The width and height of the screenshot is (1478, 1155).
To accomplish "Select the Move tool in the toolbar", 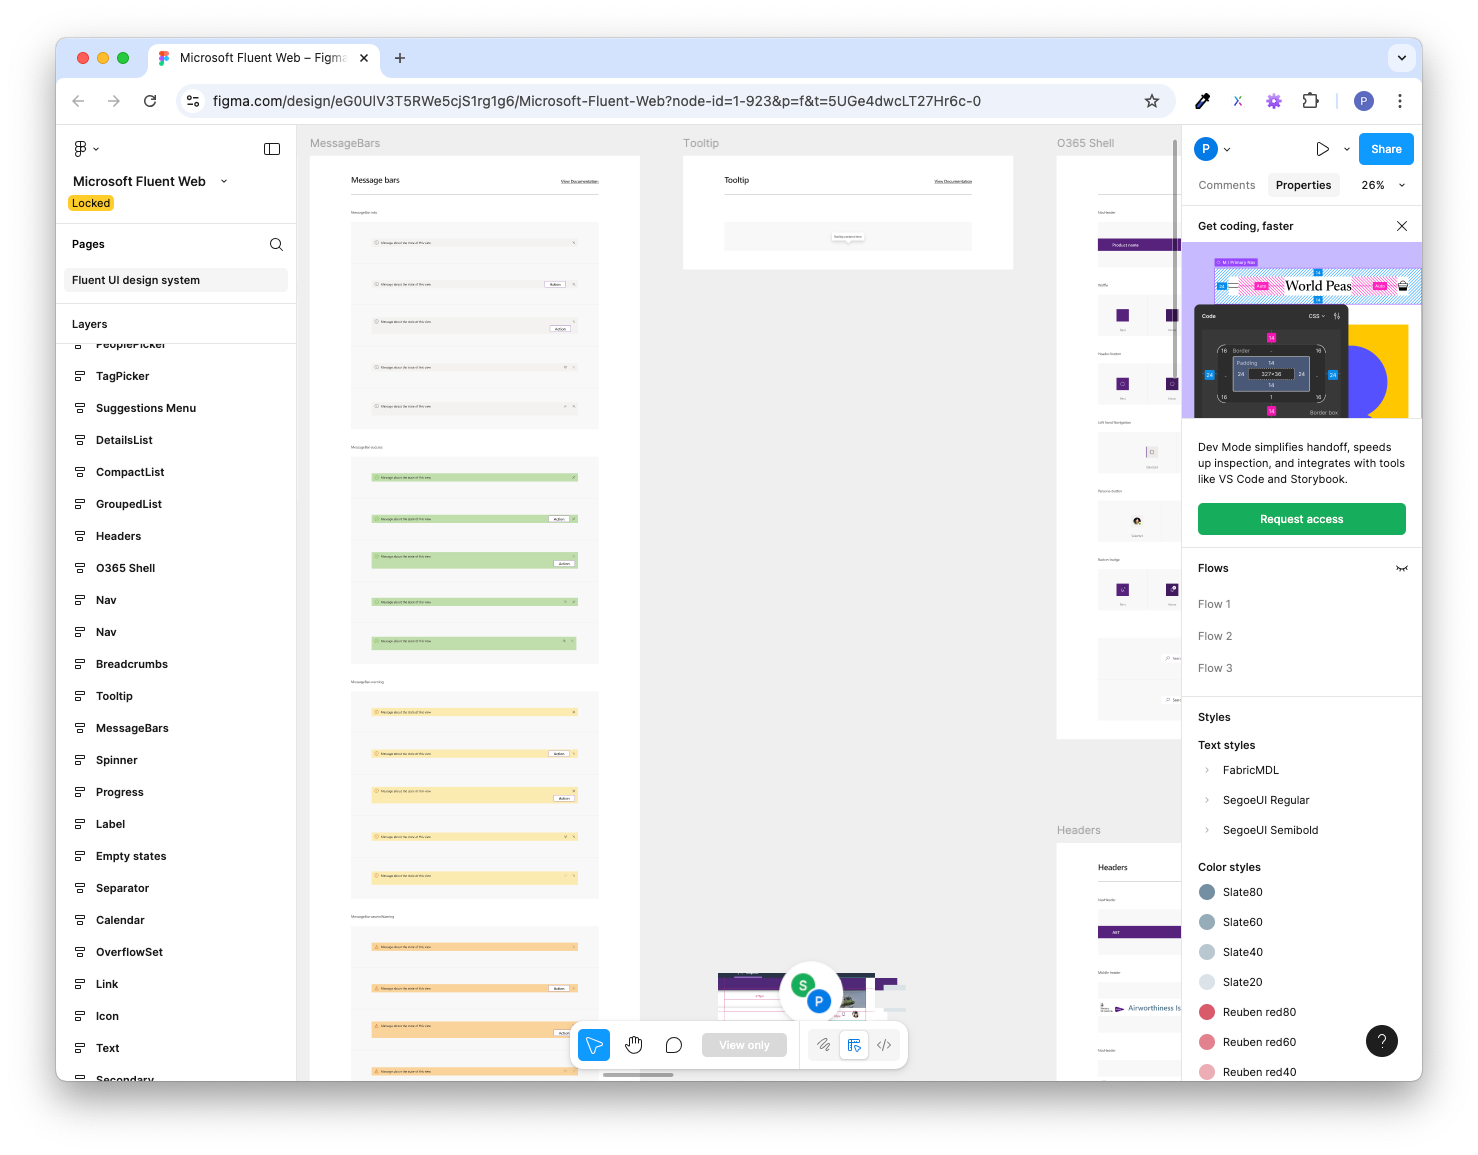I will (x=594, y=1045).
